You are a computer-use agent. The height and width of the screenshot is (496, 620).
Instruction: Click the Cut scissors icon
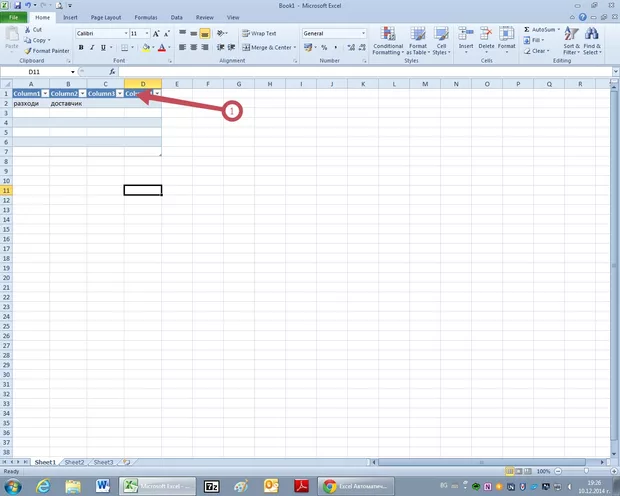27,30
